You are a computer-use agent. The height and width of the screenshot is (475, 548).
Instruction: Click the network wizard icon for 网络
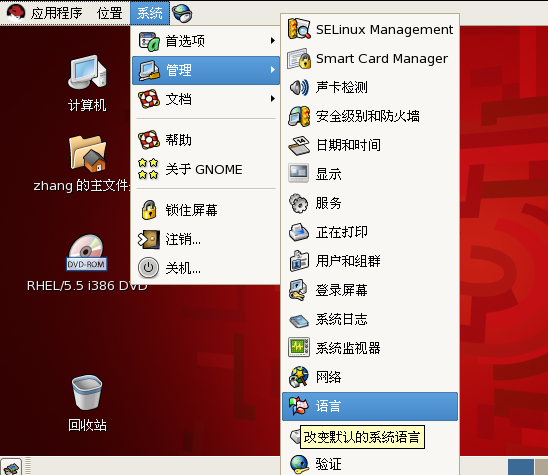pos(299,377)
